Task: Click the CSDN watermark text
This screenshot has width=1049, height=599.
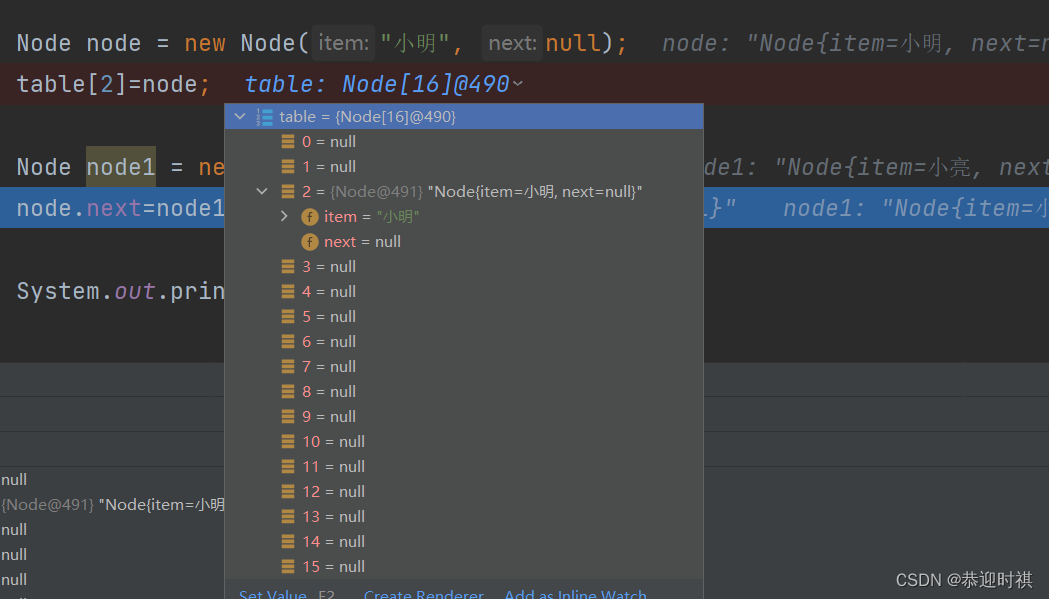Action: [963, 578]
